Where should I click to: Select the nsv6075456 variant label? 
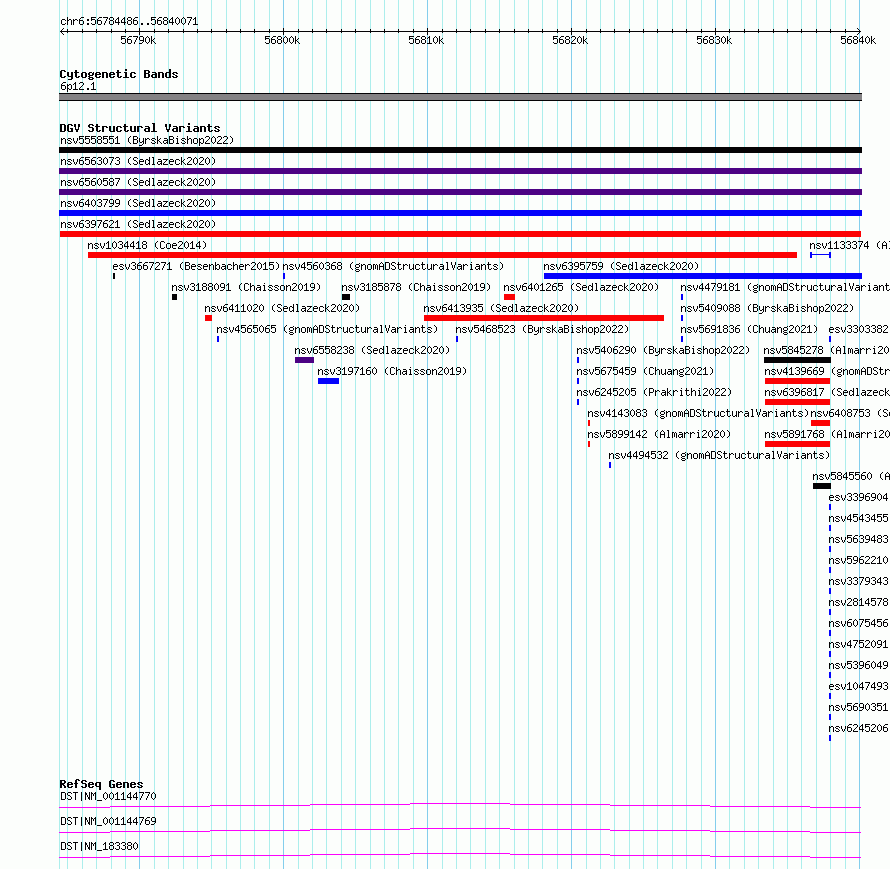point(858,623)
